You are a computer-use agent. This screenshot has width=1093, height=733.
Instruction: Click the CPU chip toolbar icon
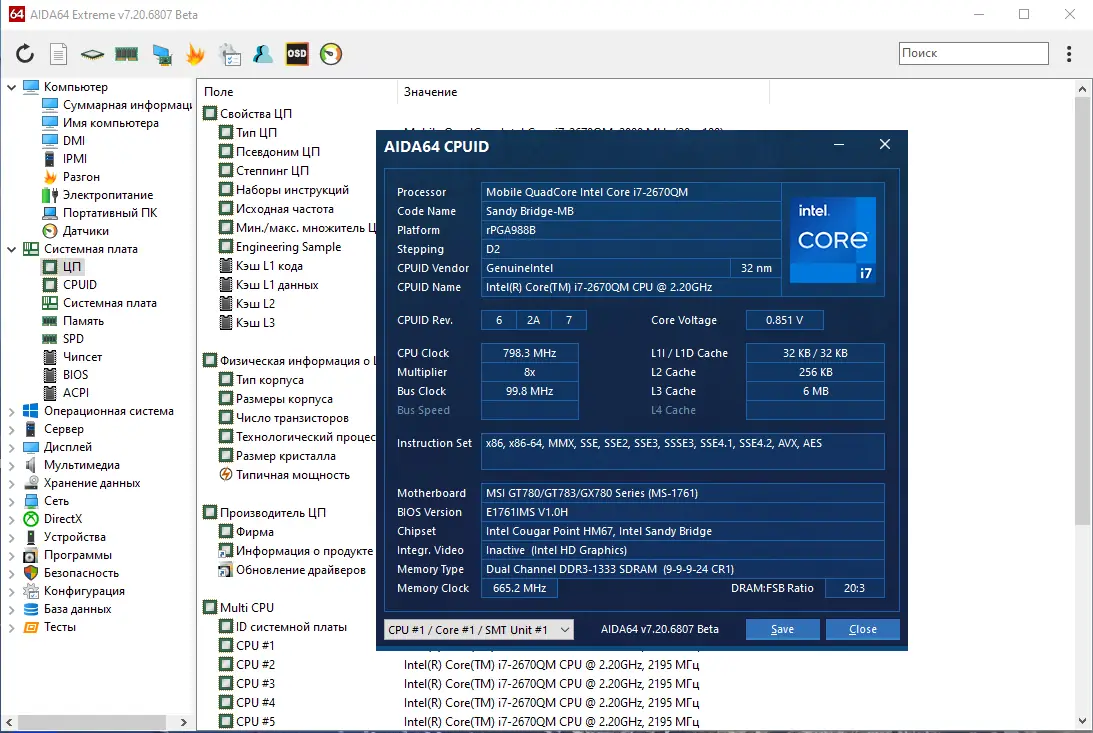(x=93, y=54)
